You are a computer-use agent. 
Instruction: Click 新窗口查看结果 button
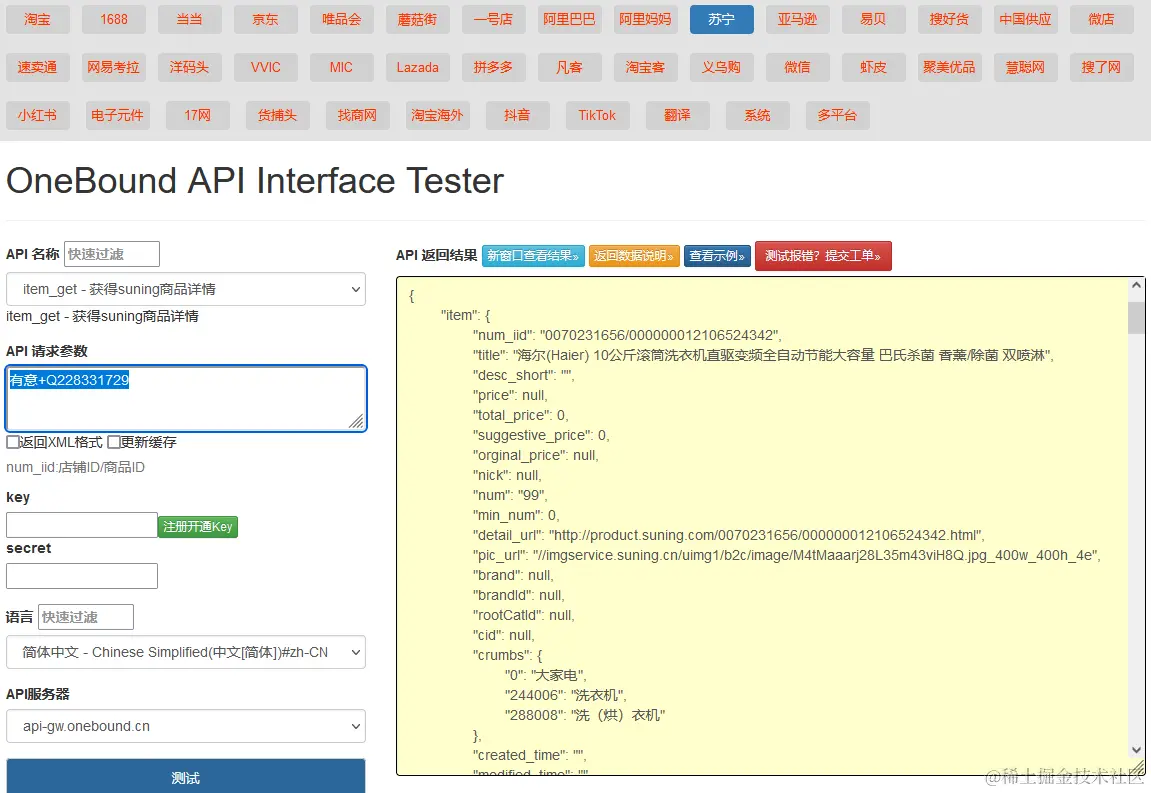533,256
